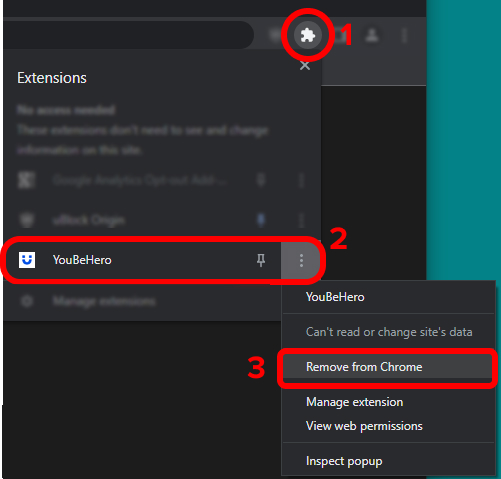Open uBlock Origin more actions menu
501x479 pixels.
tap(301, 220)
